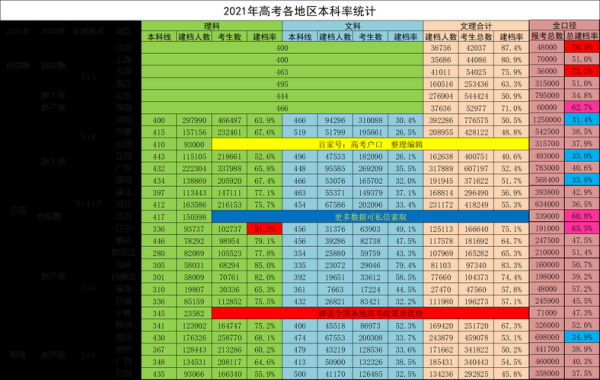Select the red 76.5% cell

click(x=582, y=47)
